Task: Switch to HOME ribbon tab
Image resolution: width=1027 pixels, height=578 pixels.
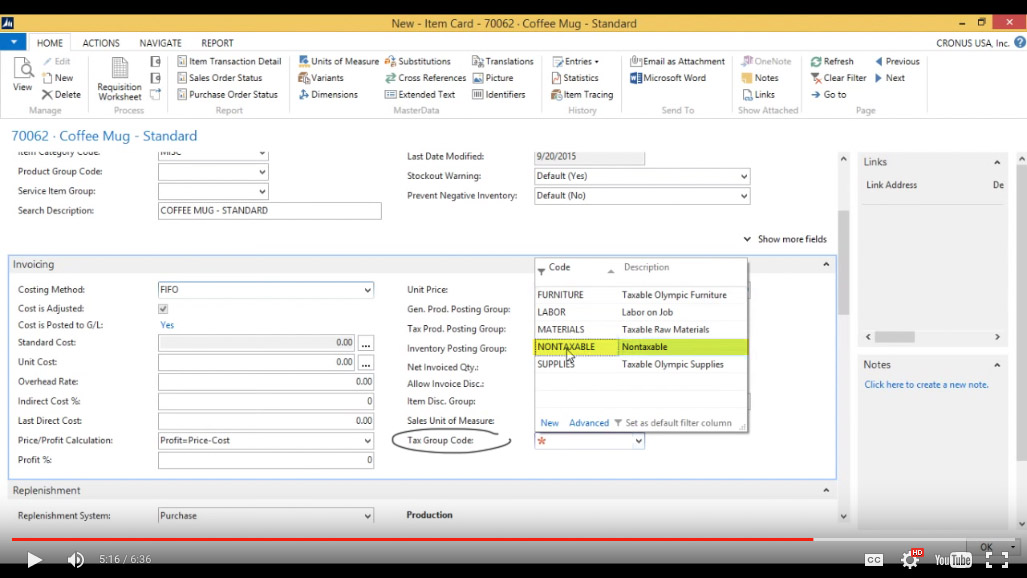Action: [x=50, y=43]
